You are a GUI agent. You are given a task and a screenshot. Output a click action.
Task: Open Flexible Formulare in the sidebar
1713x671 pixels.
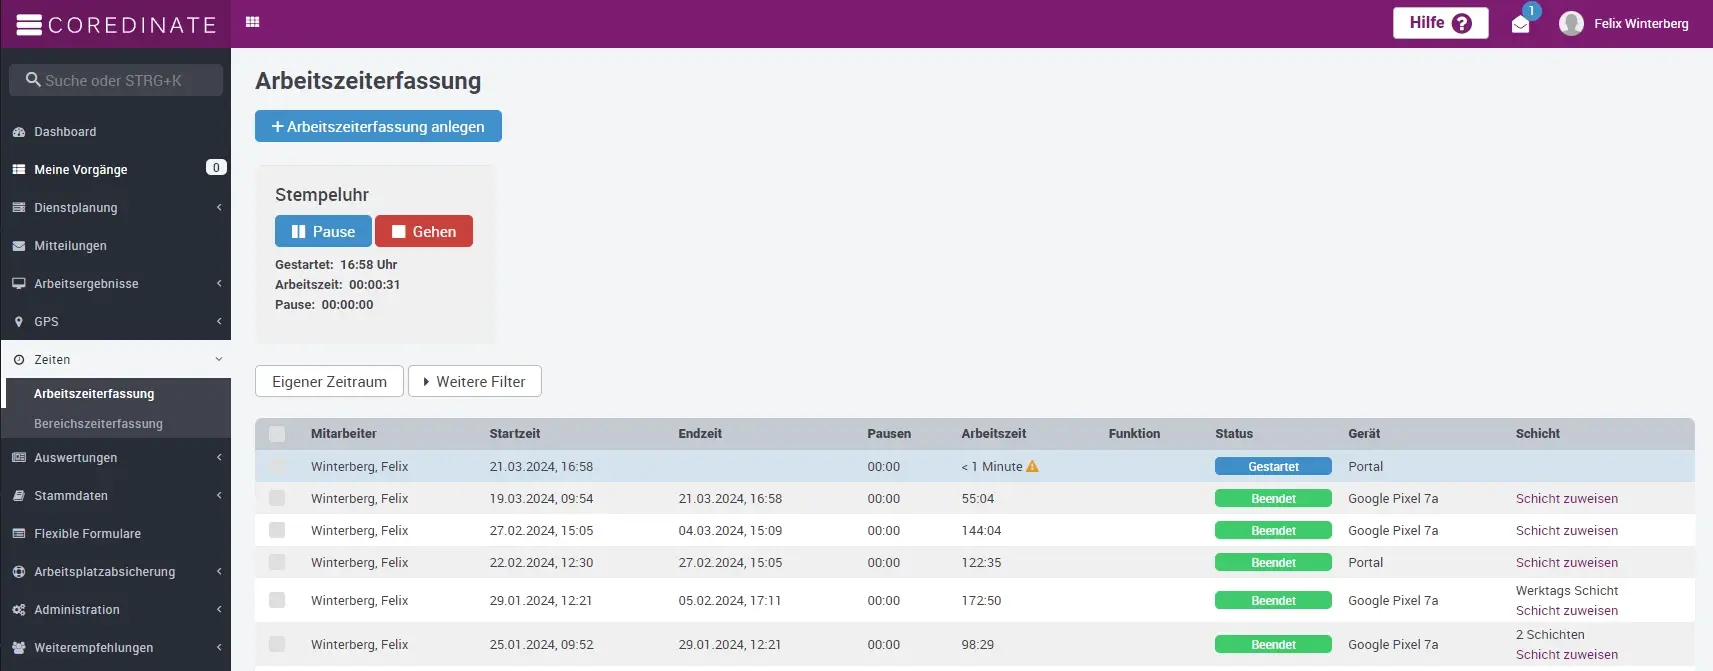[x=87, y=534]
